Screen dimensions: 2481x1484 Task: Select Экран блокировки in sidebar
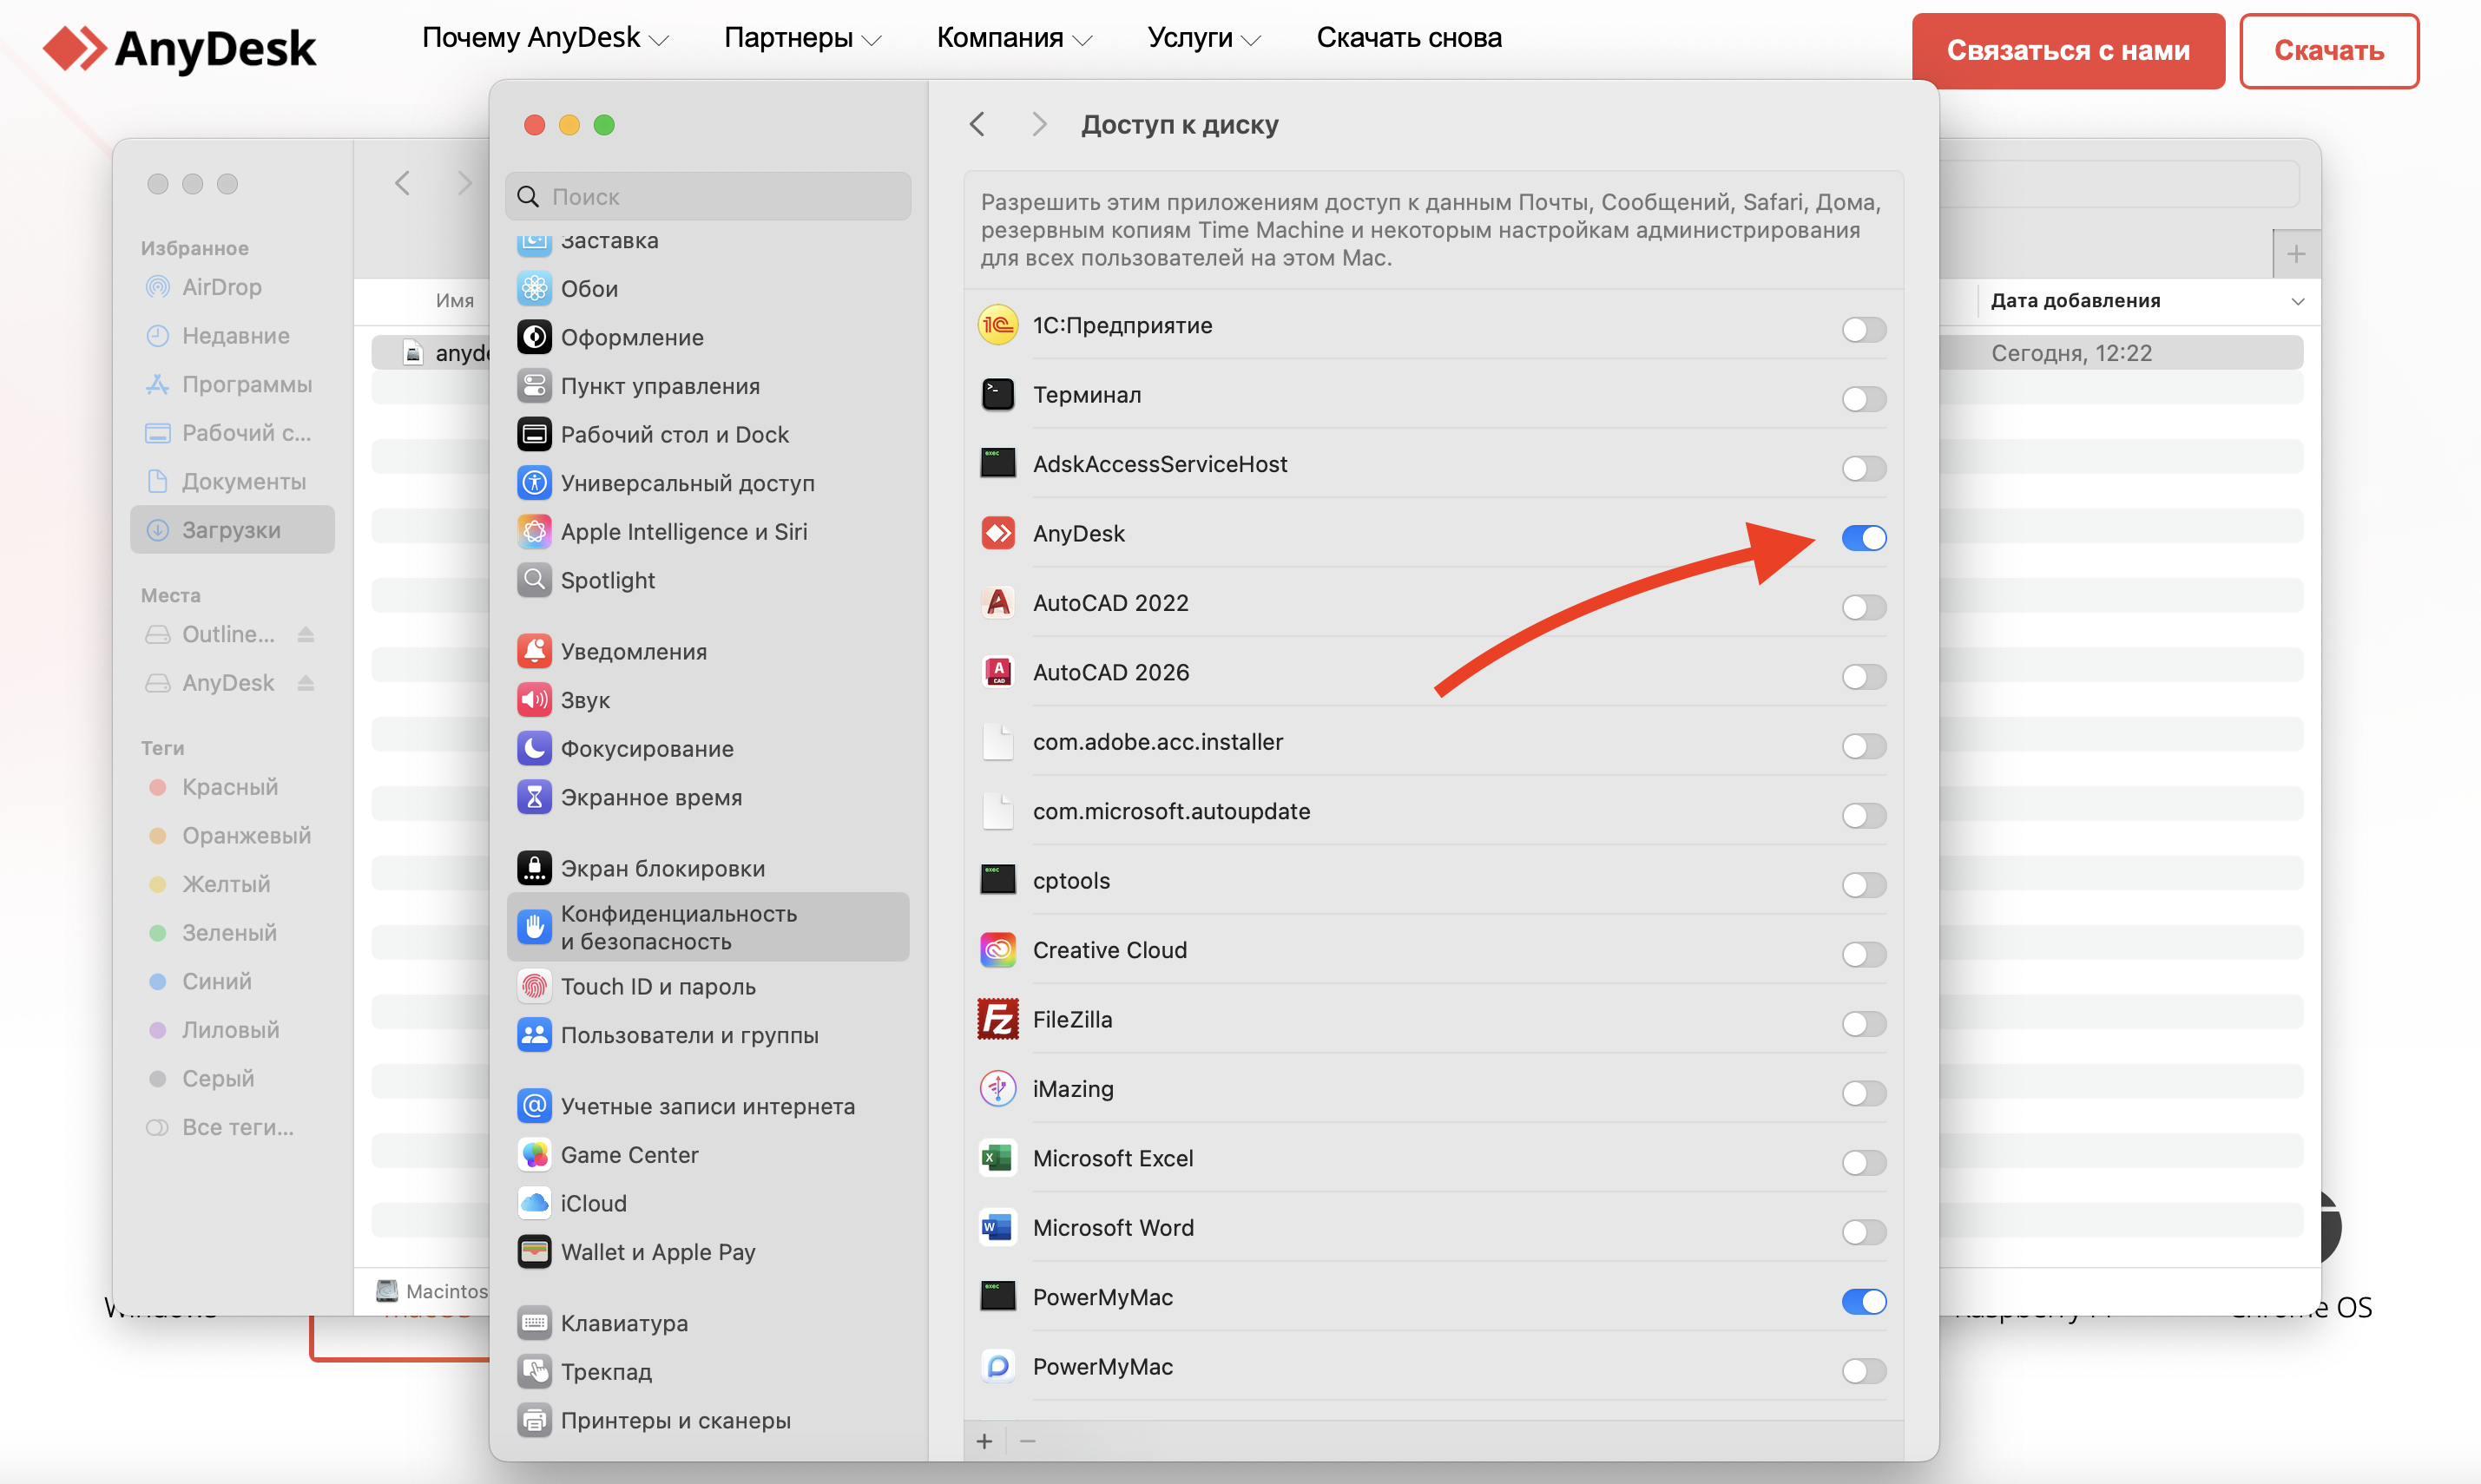coord(708,868)
